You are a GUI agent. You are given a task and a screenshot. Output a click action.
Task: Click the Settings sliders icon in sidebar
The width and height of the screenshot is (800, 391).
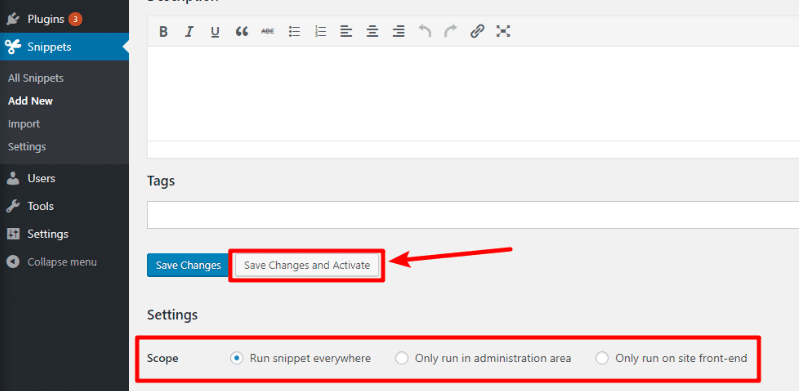[13, 234]
